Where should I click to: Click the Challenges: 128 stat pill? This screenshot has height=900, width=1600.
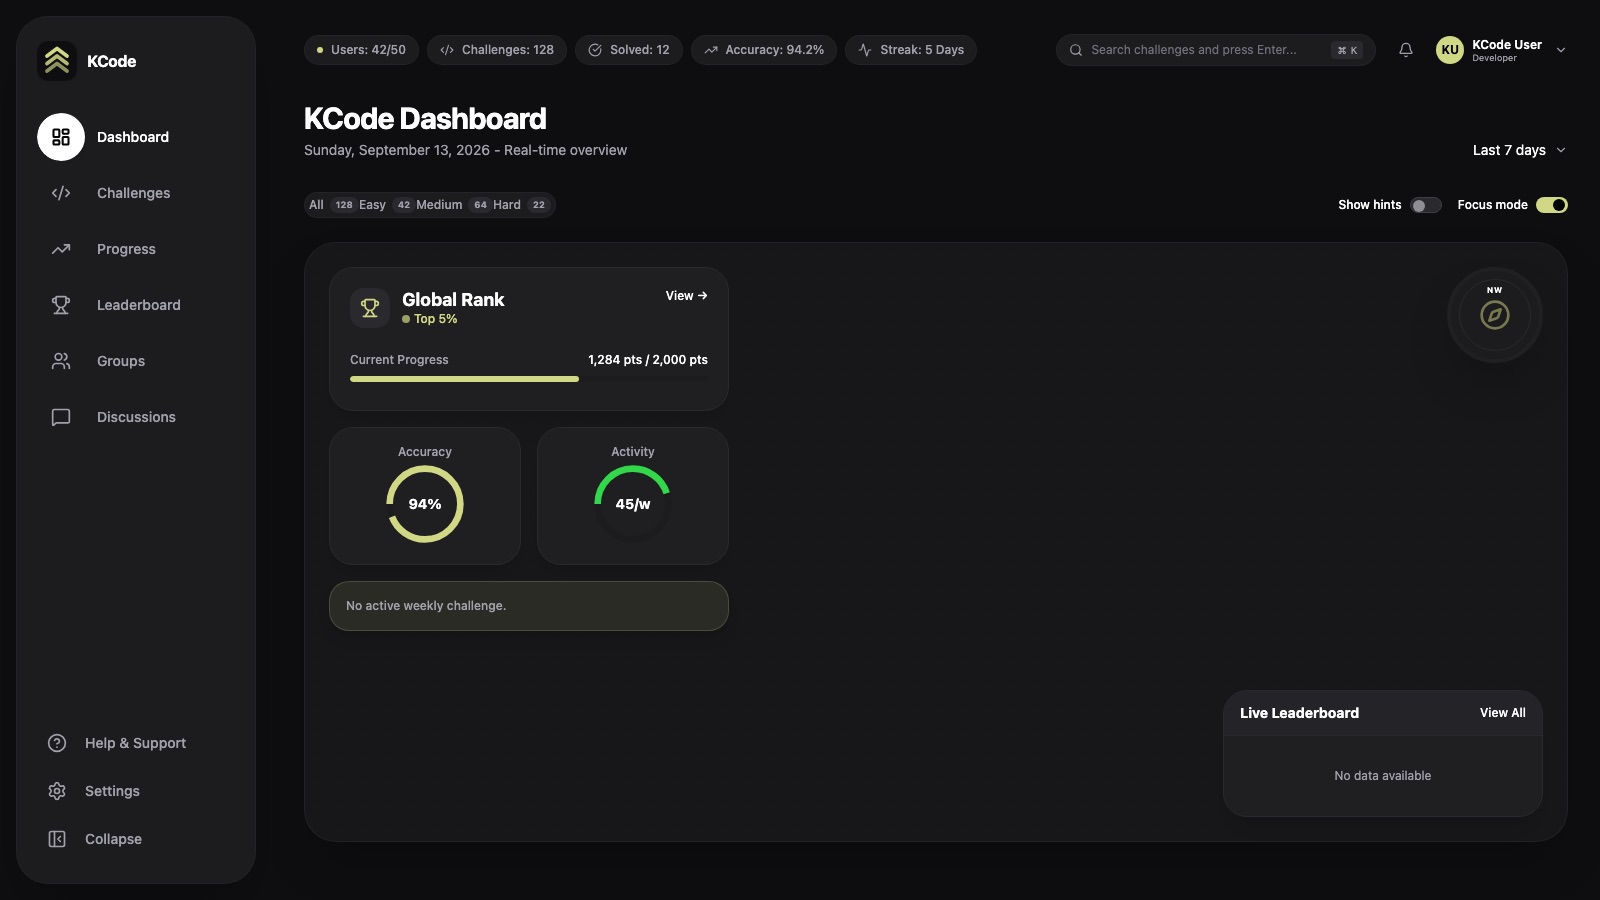497,50
